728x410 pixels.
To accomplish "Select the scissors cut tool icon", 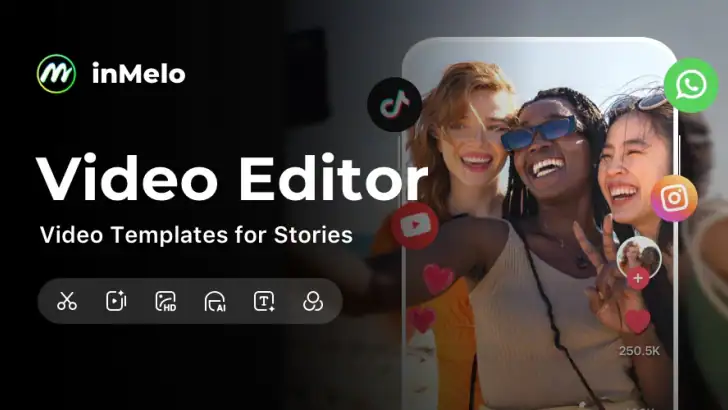I will point(67,301).
